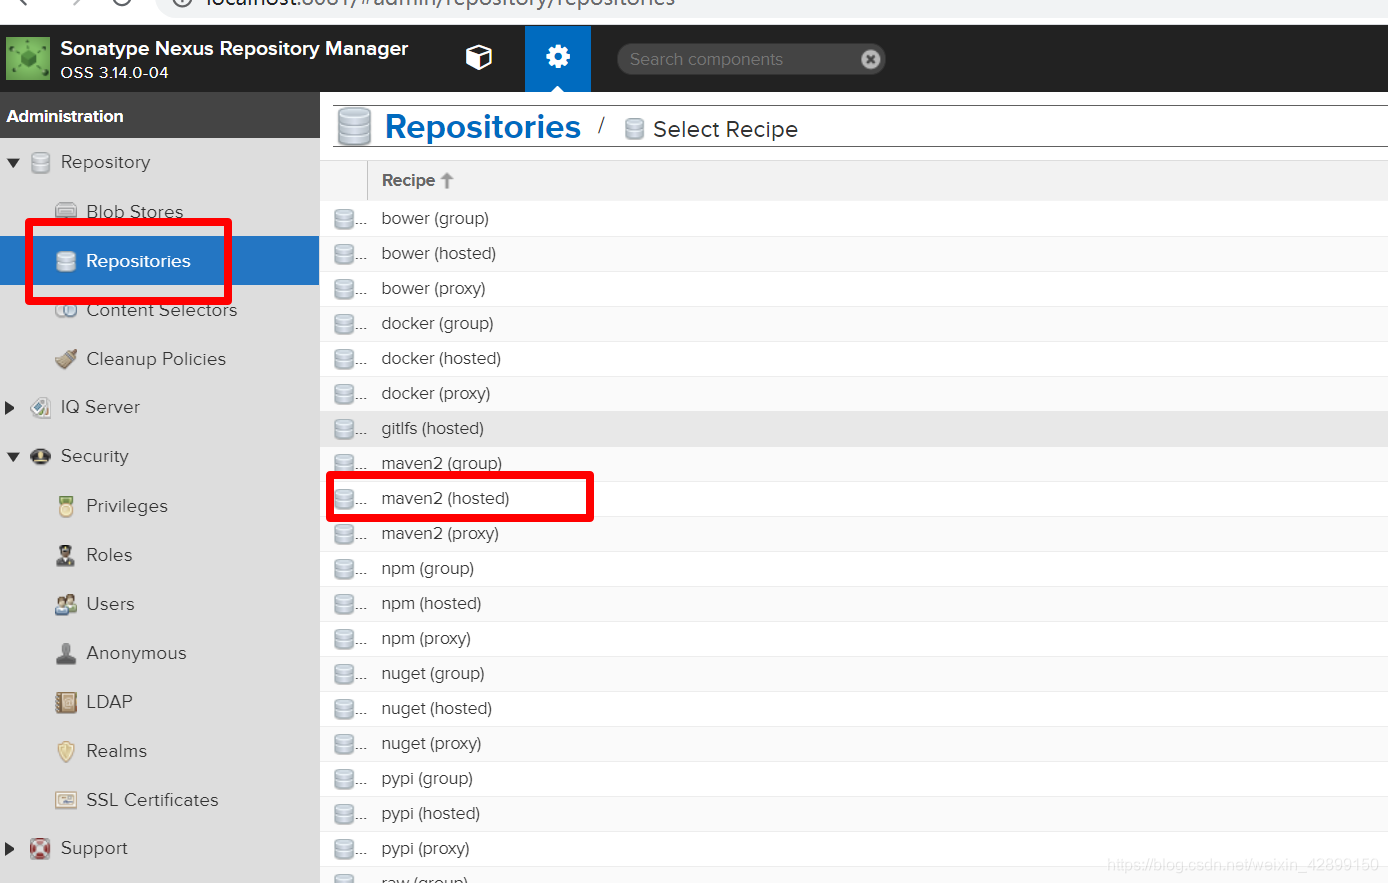Screen dimensions: 1388x883
Task: Click the database icon beside nuget (hosted)
Action: [x=345, y=709]
